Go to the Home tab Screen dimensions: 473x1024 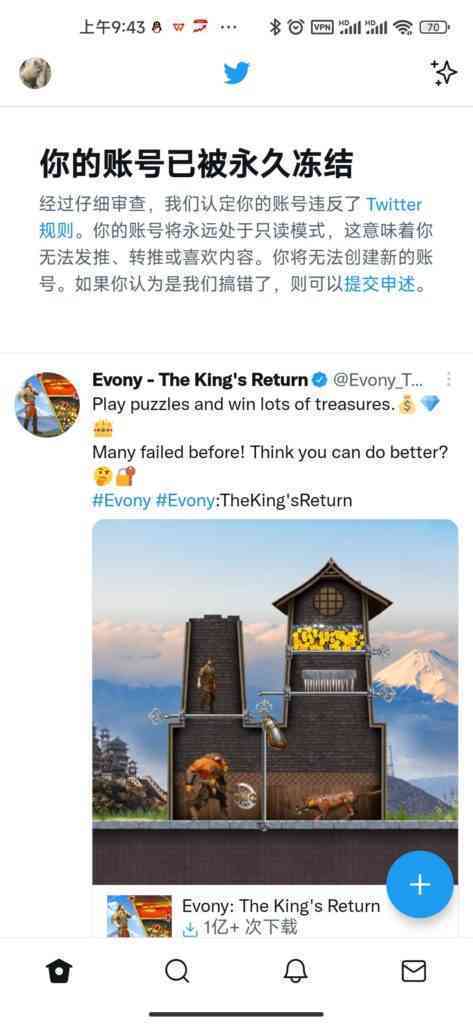[59, 971]
